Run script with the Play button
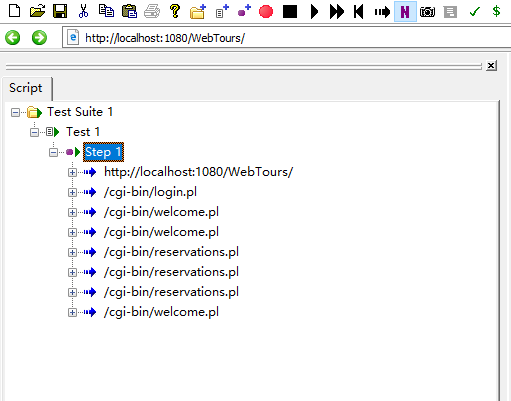This screenshot has height=401, width=511. pos(314,12)
